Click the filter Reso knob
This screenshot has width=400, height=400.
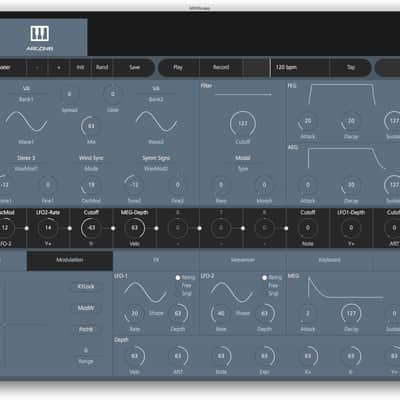(221, 185)
